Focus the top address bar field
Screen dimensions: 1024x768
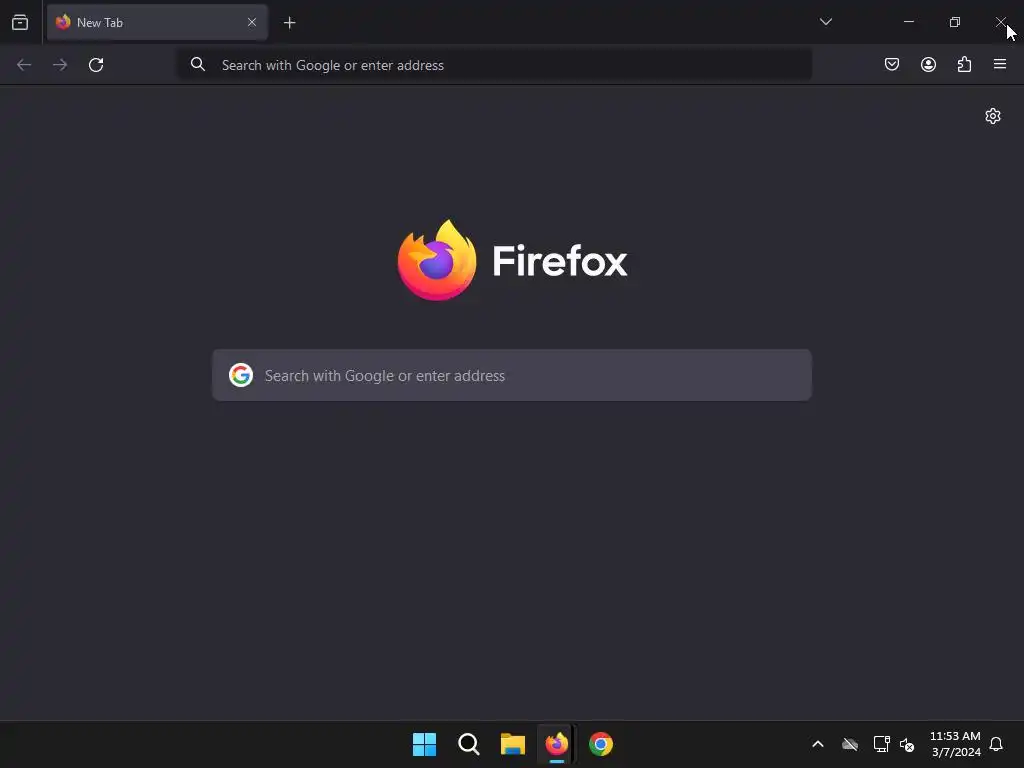coord(495,65)
